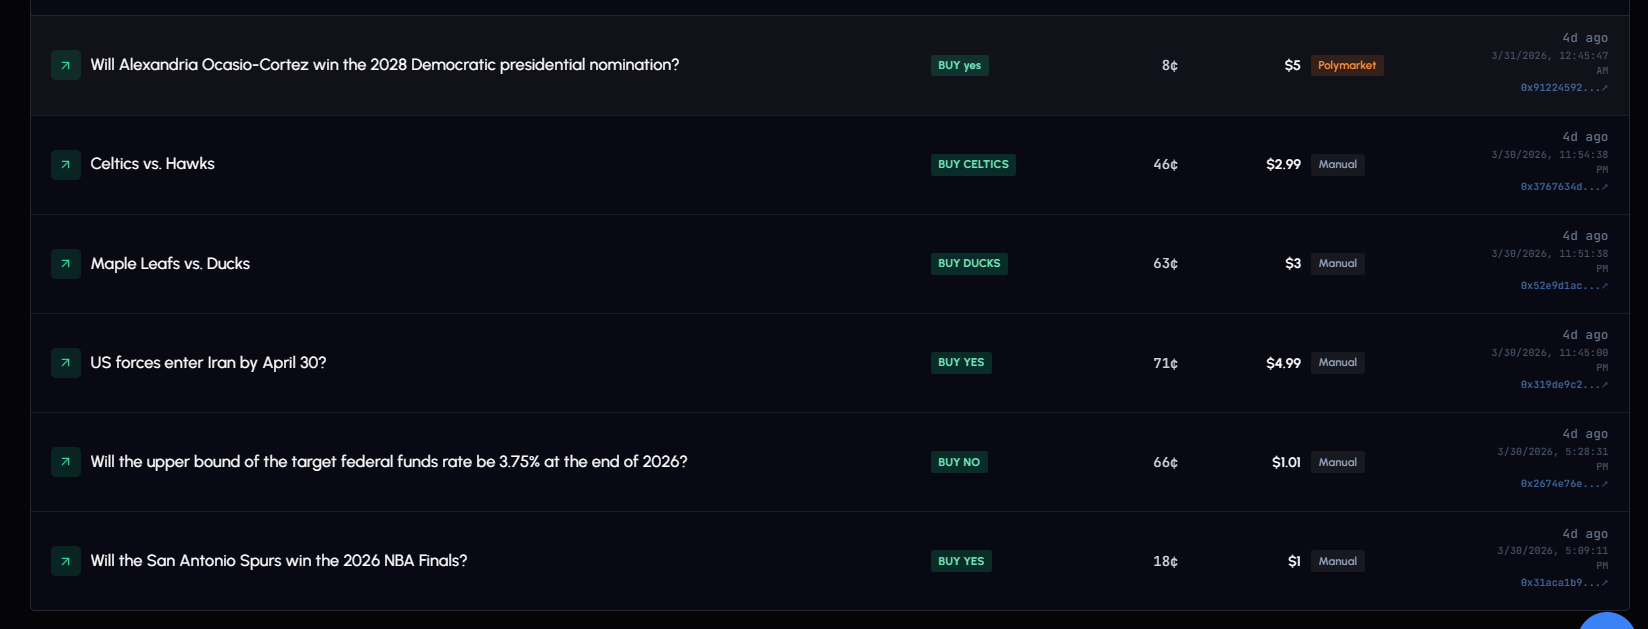Open the Spurs NBA Finals market arrow icon
1648x629 pixels.
65,560
